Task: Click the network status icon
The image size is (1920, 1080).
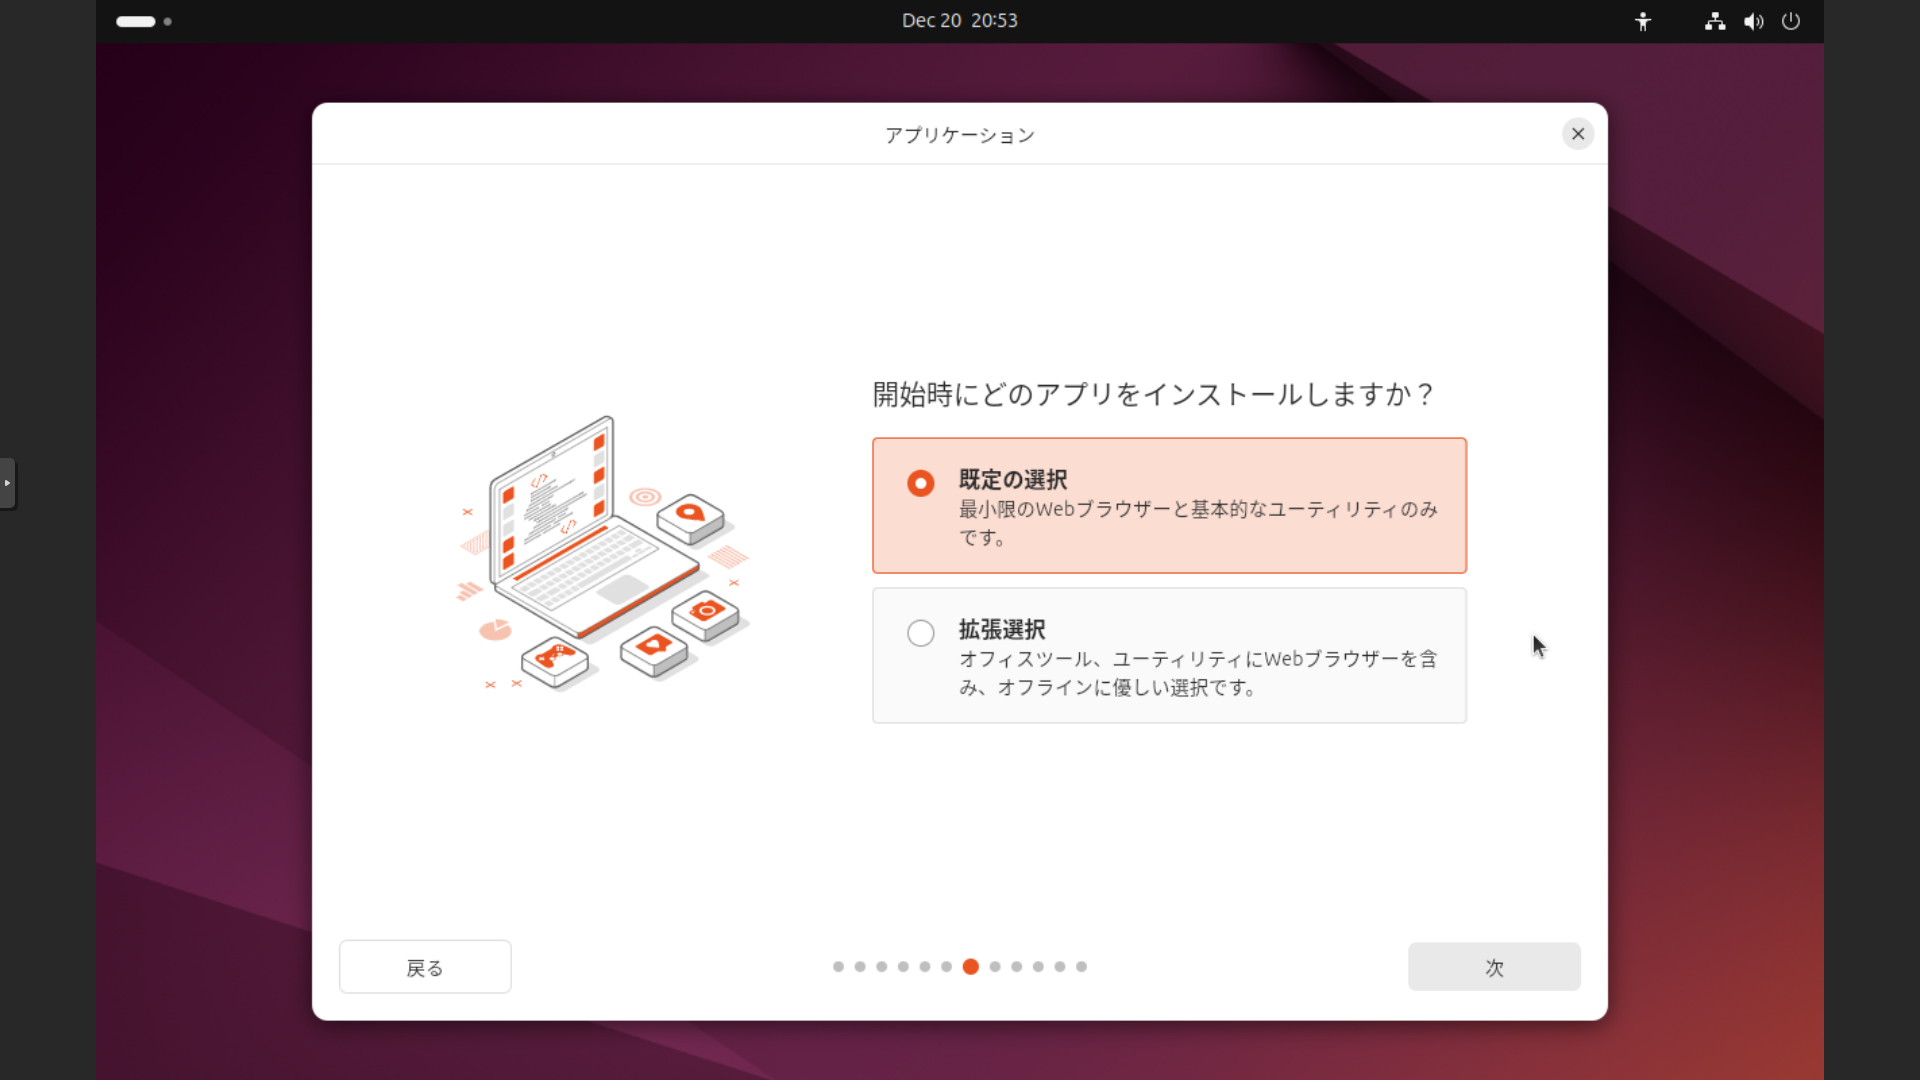Action: [1715, 21]
